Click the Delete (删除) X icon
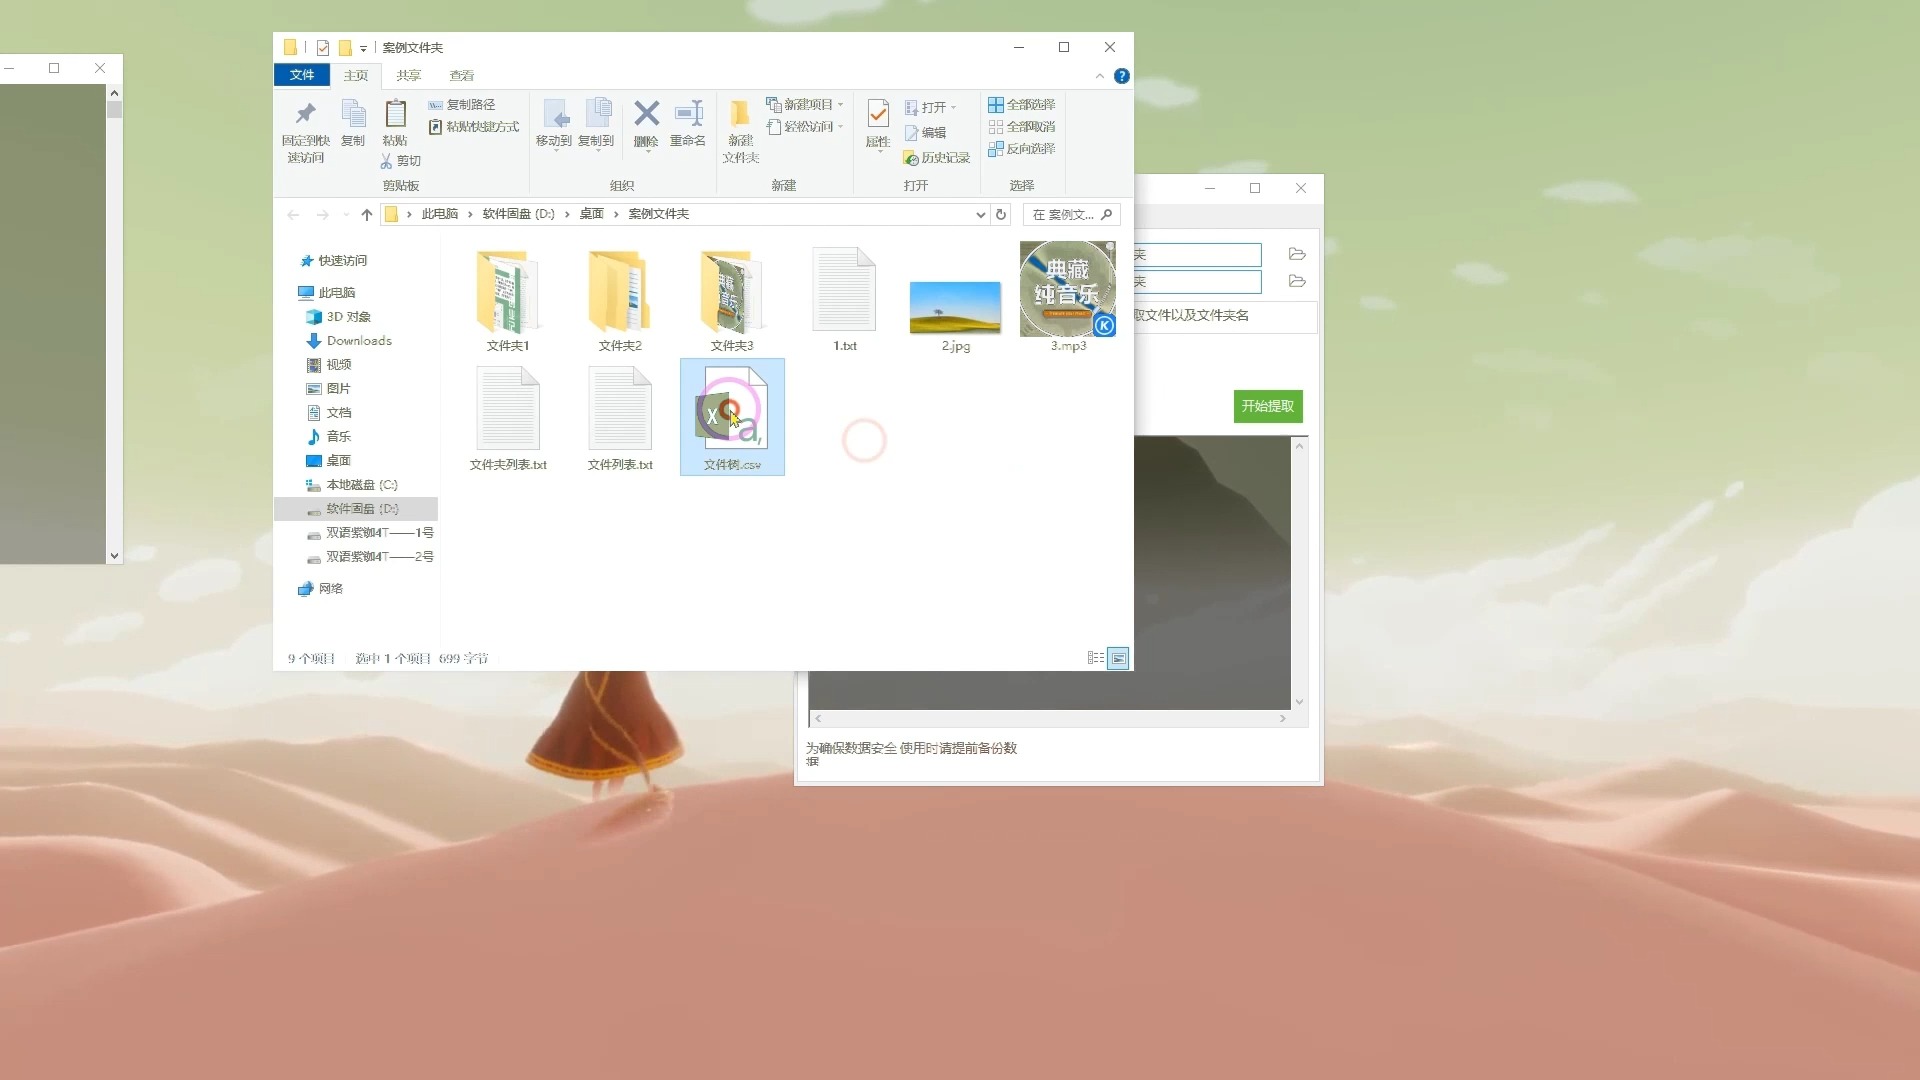The height and width of the screenshot is (1080, 1920). pyautogui.click(x=646, y=113)
